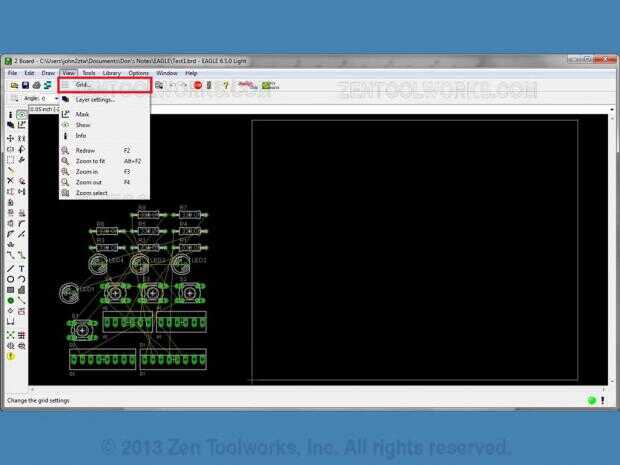The height and width of the screenshot is (465, 620).
Task: Click the DesignLink toolbar icon
Action: point(248,85)
